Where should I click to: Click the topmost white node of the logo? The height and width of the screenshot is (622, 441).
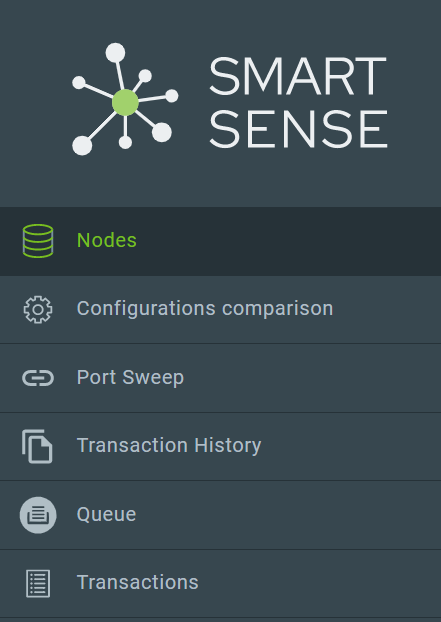(115, 52)
